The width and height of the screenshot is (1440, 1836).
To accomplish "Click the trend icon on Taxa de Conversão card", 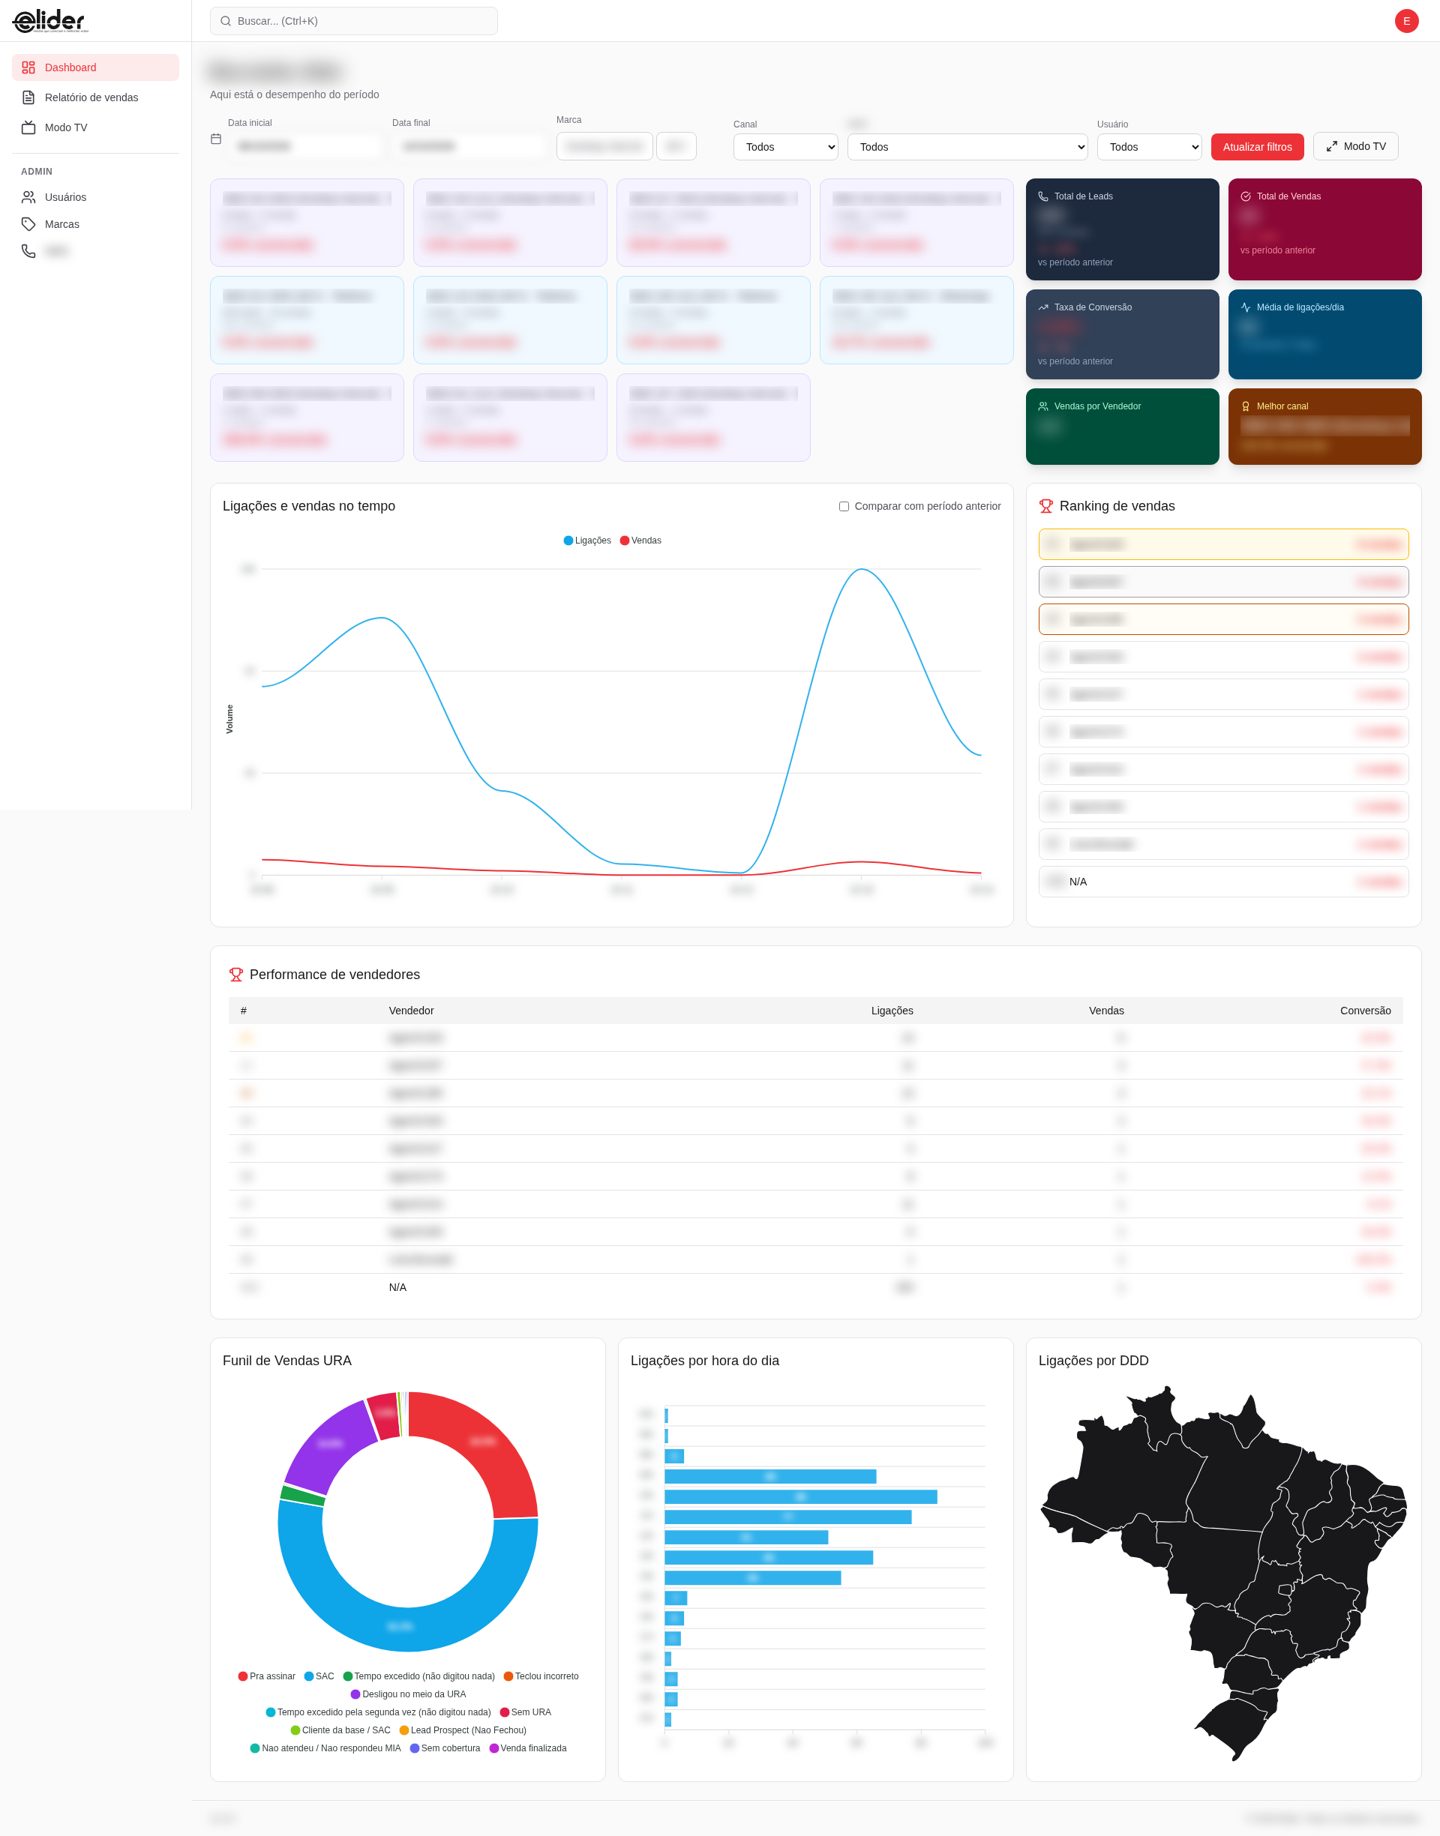I will tap(1043, 308).
